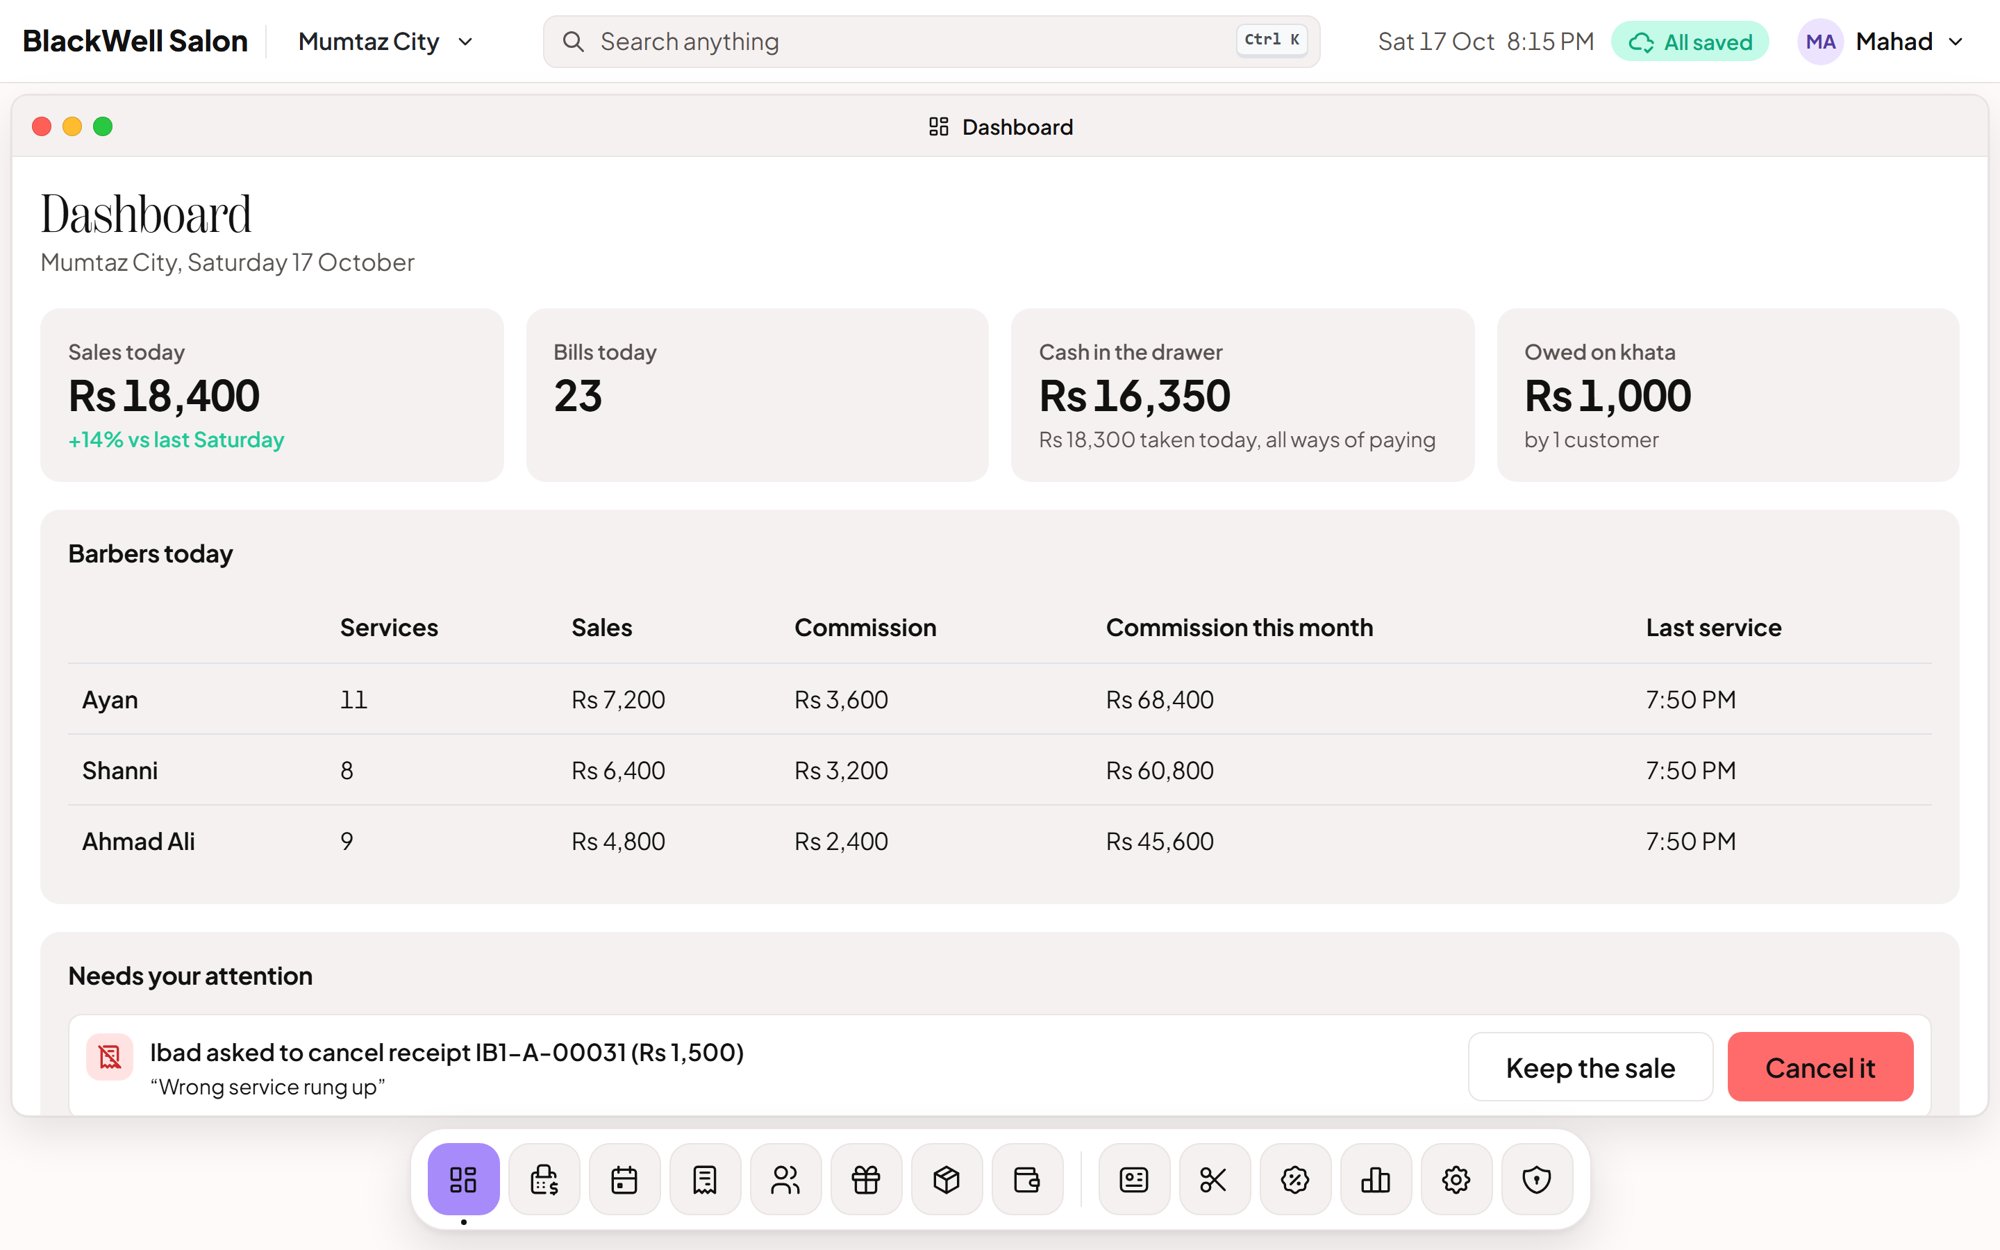2000x1250 pixels.
Task: Select the Ayan barber row name
Action: point(110,700)
